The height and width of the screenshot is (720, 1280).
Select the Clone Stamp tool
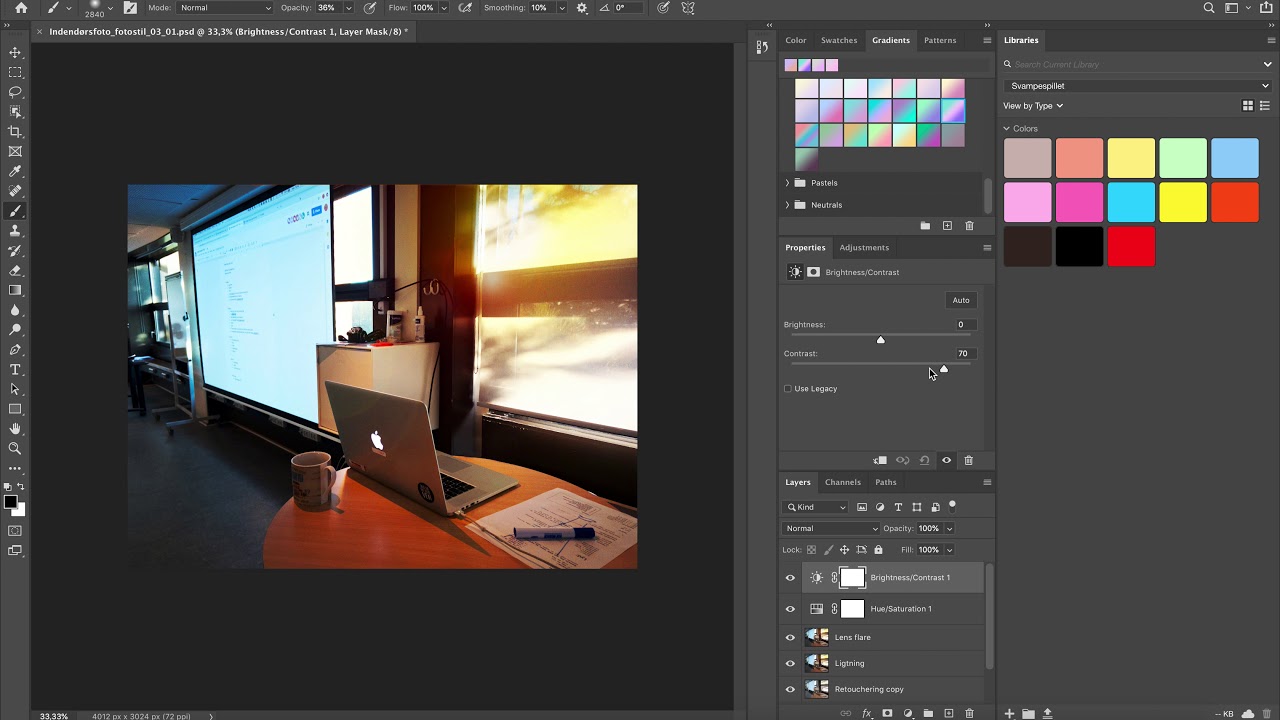(15, 231)
